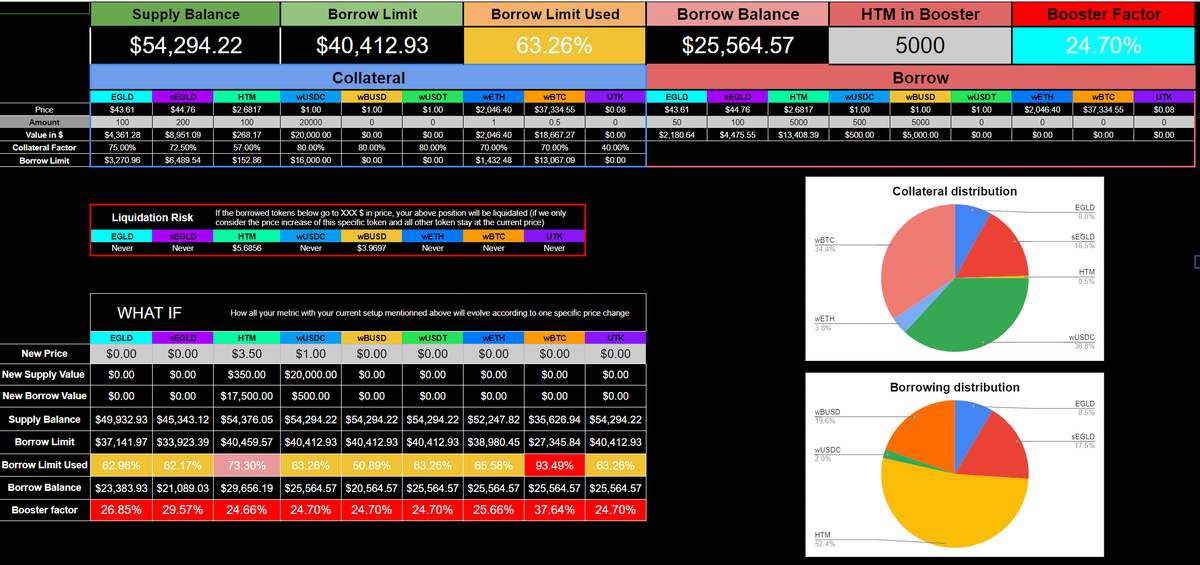Select the 73.30% borrow limit used cell
Viewport: 1200px width, 565px height.
tap(245, 465)
